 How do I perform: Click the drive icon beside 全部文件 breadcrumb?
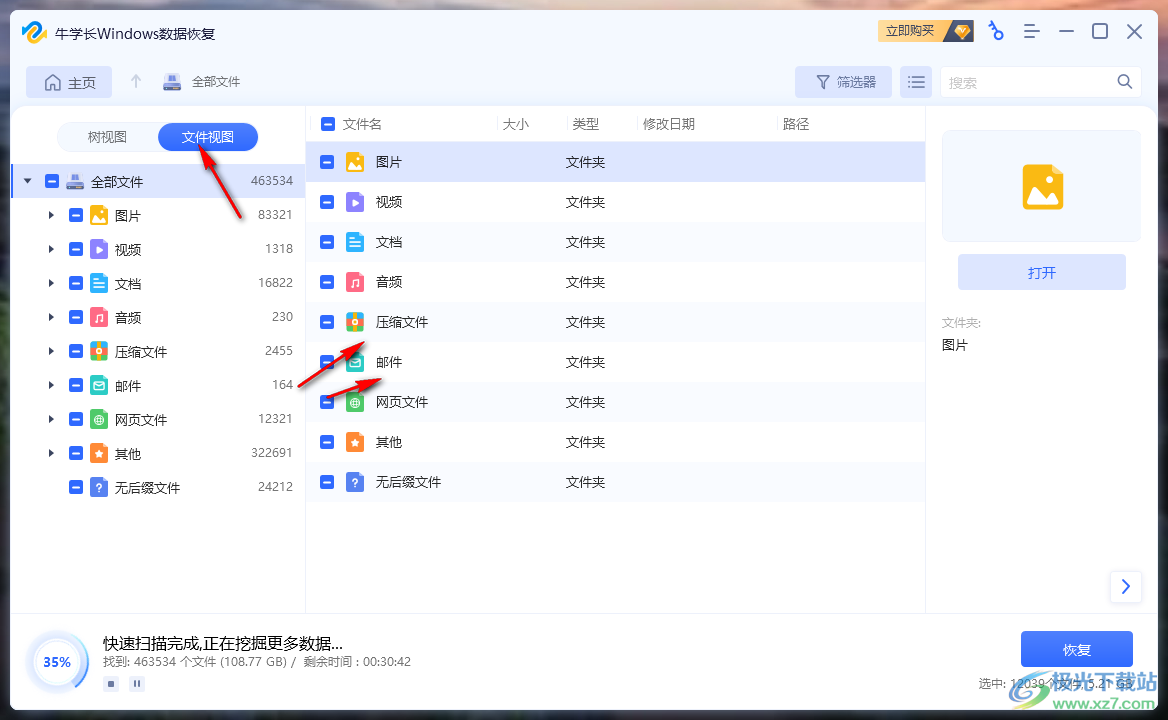point(172,82)
